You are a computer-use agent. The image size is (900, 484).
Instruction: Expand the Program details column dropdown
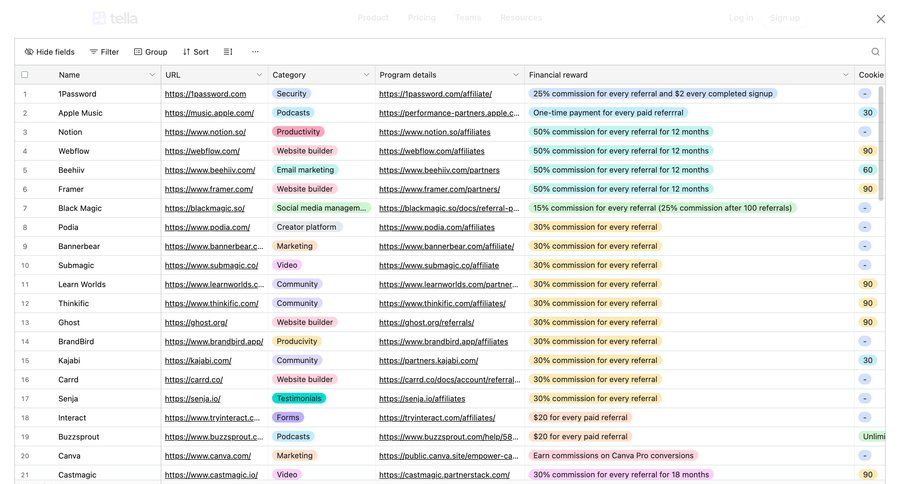click(515, 75)
